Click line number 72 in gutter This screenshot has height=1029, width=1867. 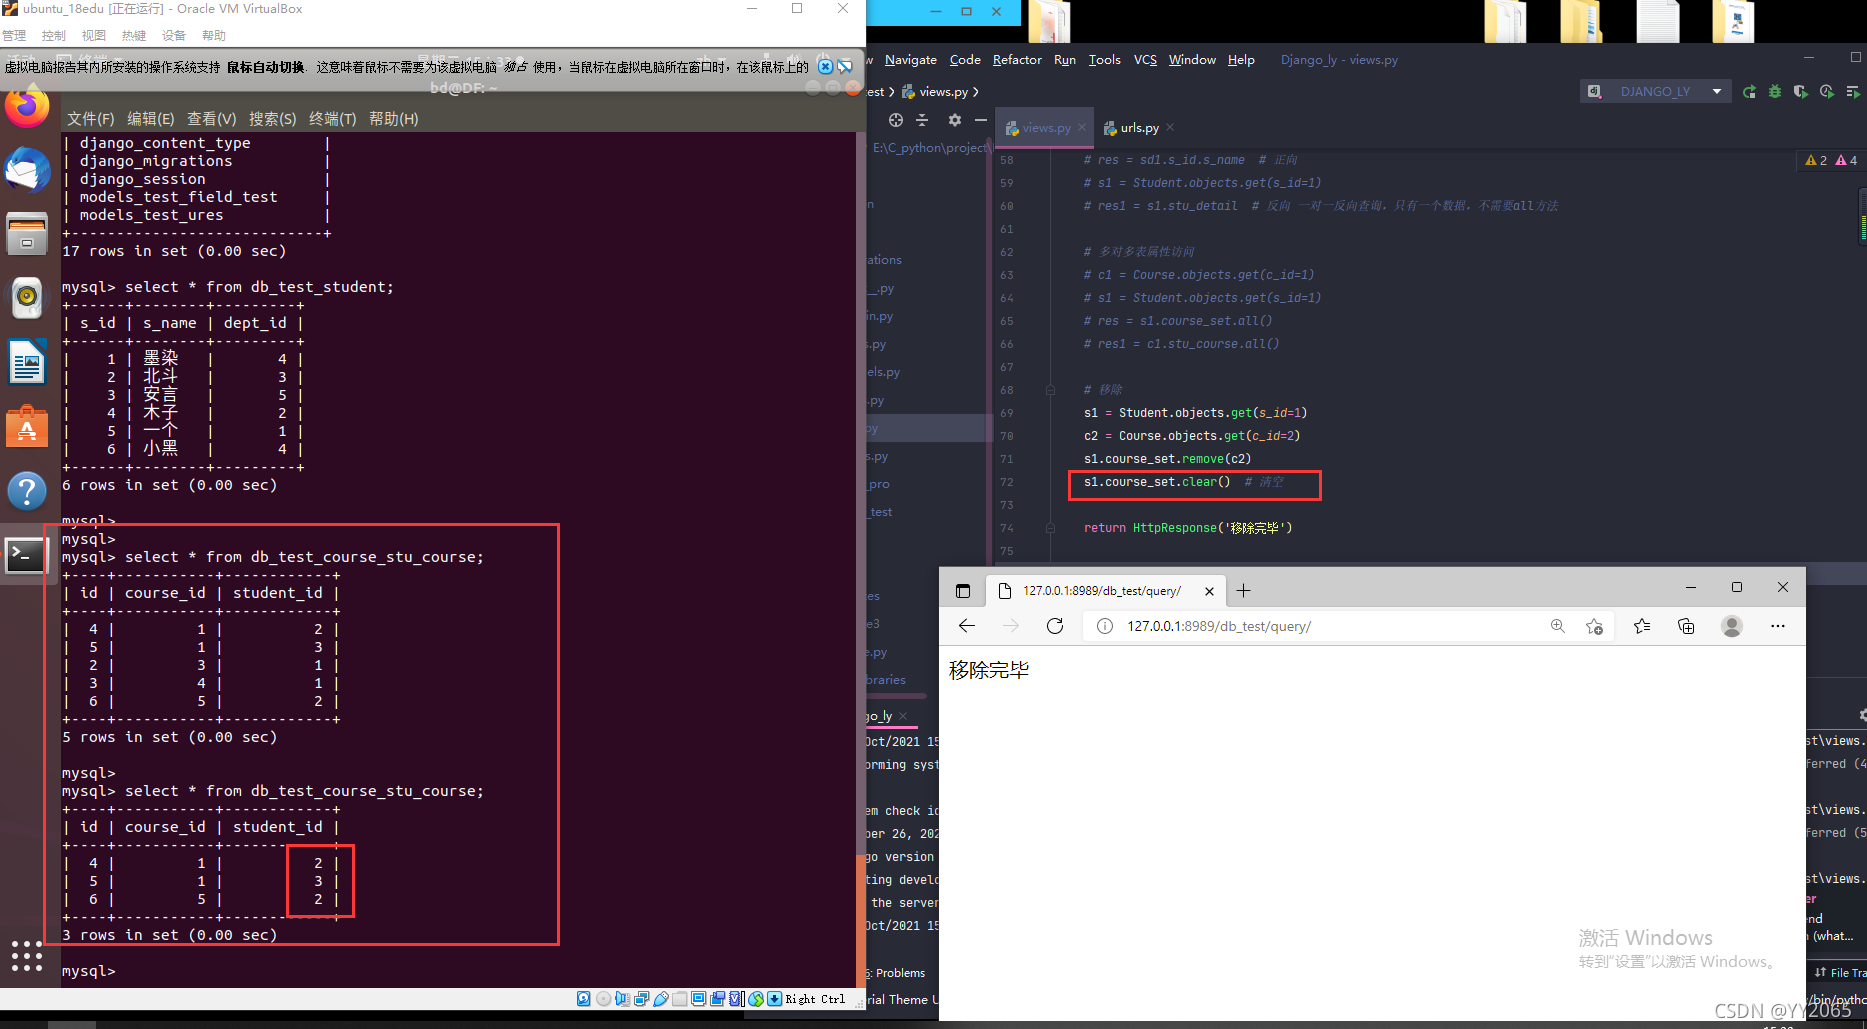pyautogui.click(x=1006, y=482)
